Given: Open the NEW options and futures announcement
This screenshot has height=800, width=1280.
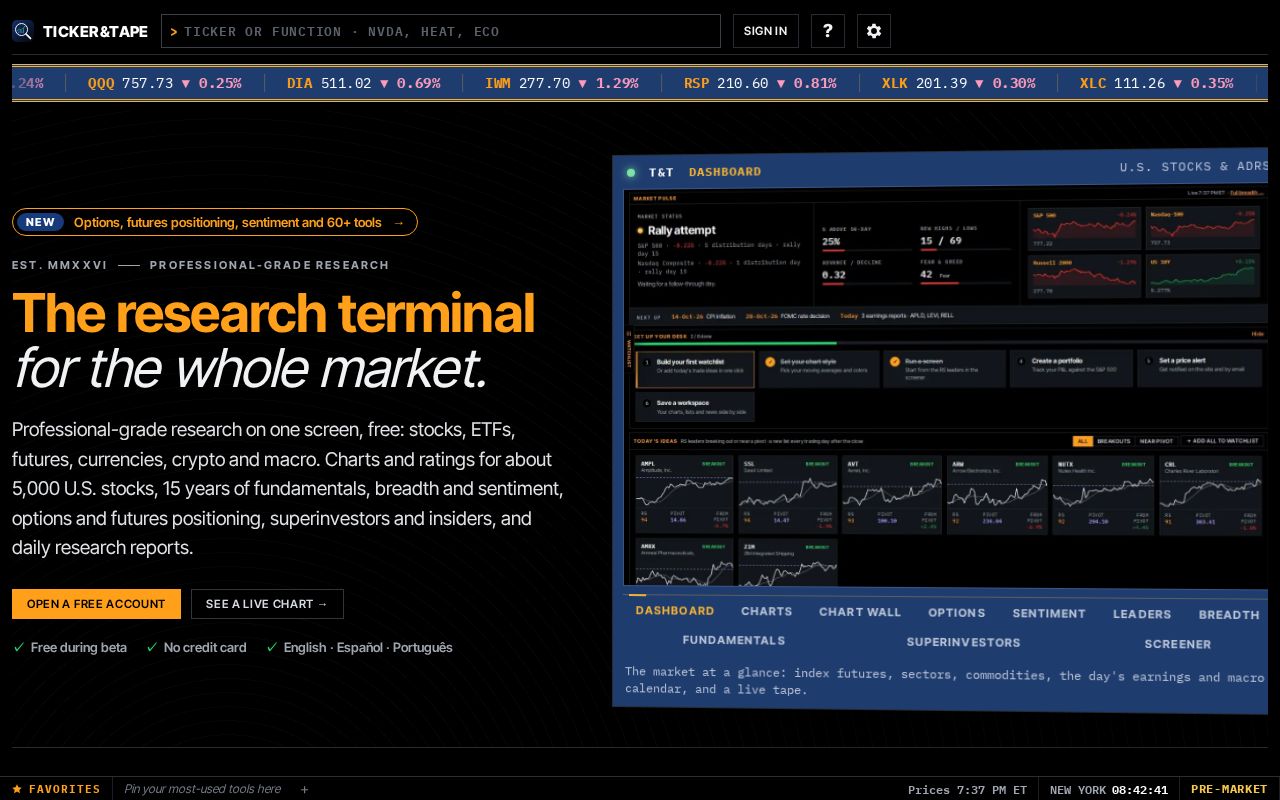Looking at the screenshot, I should (x=215, y=222).
